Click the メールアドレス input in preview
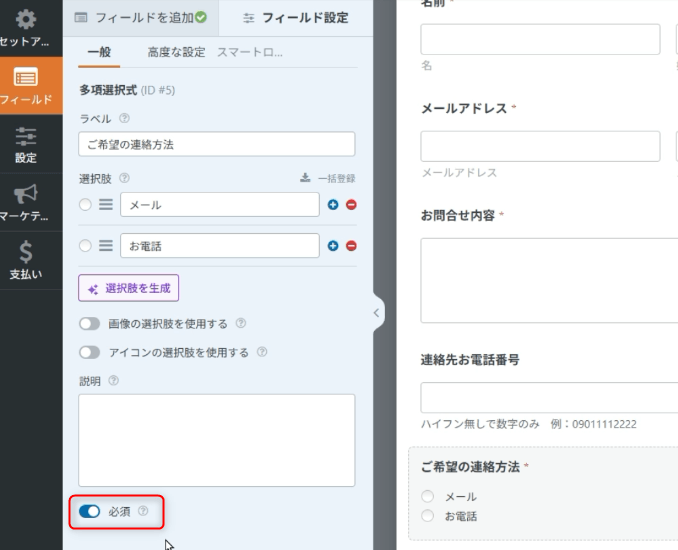 [x=540, y=146]
